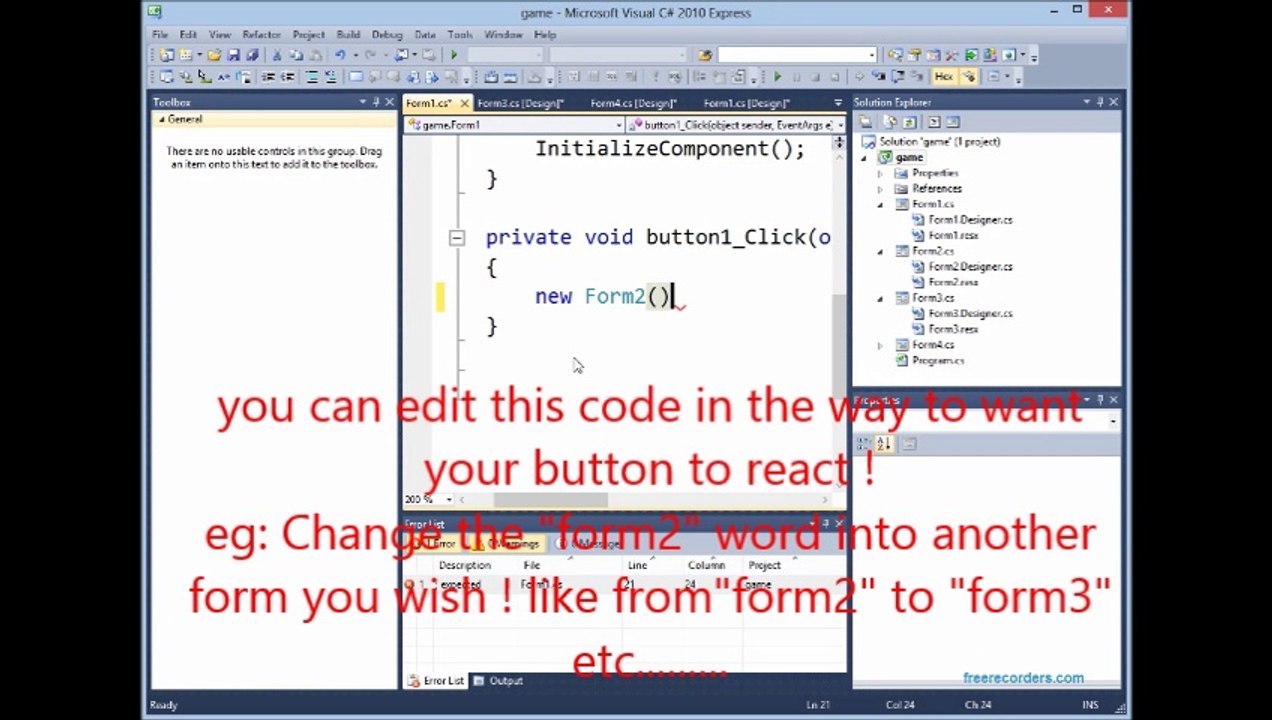Select Solution 'game' root node
Image resolution: width=1272 pixels, height=720 pixels.
click(939, 142)
